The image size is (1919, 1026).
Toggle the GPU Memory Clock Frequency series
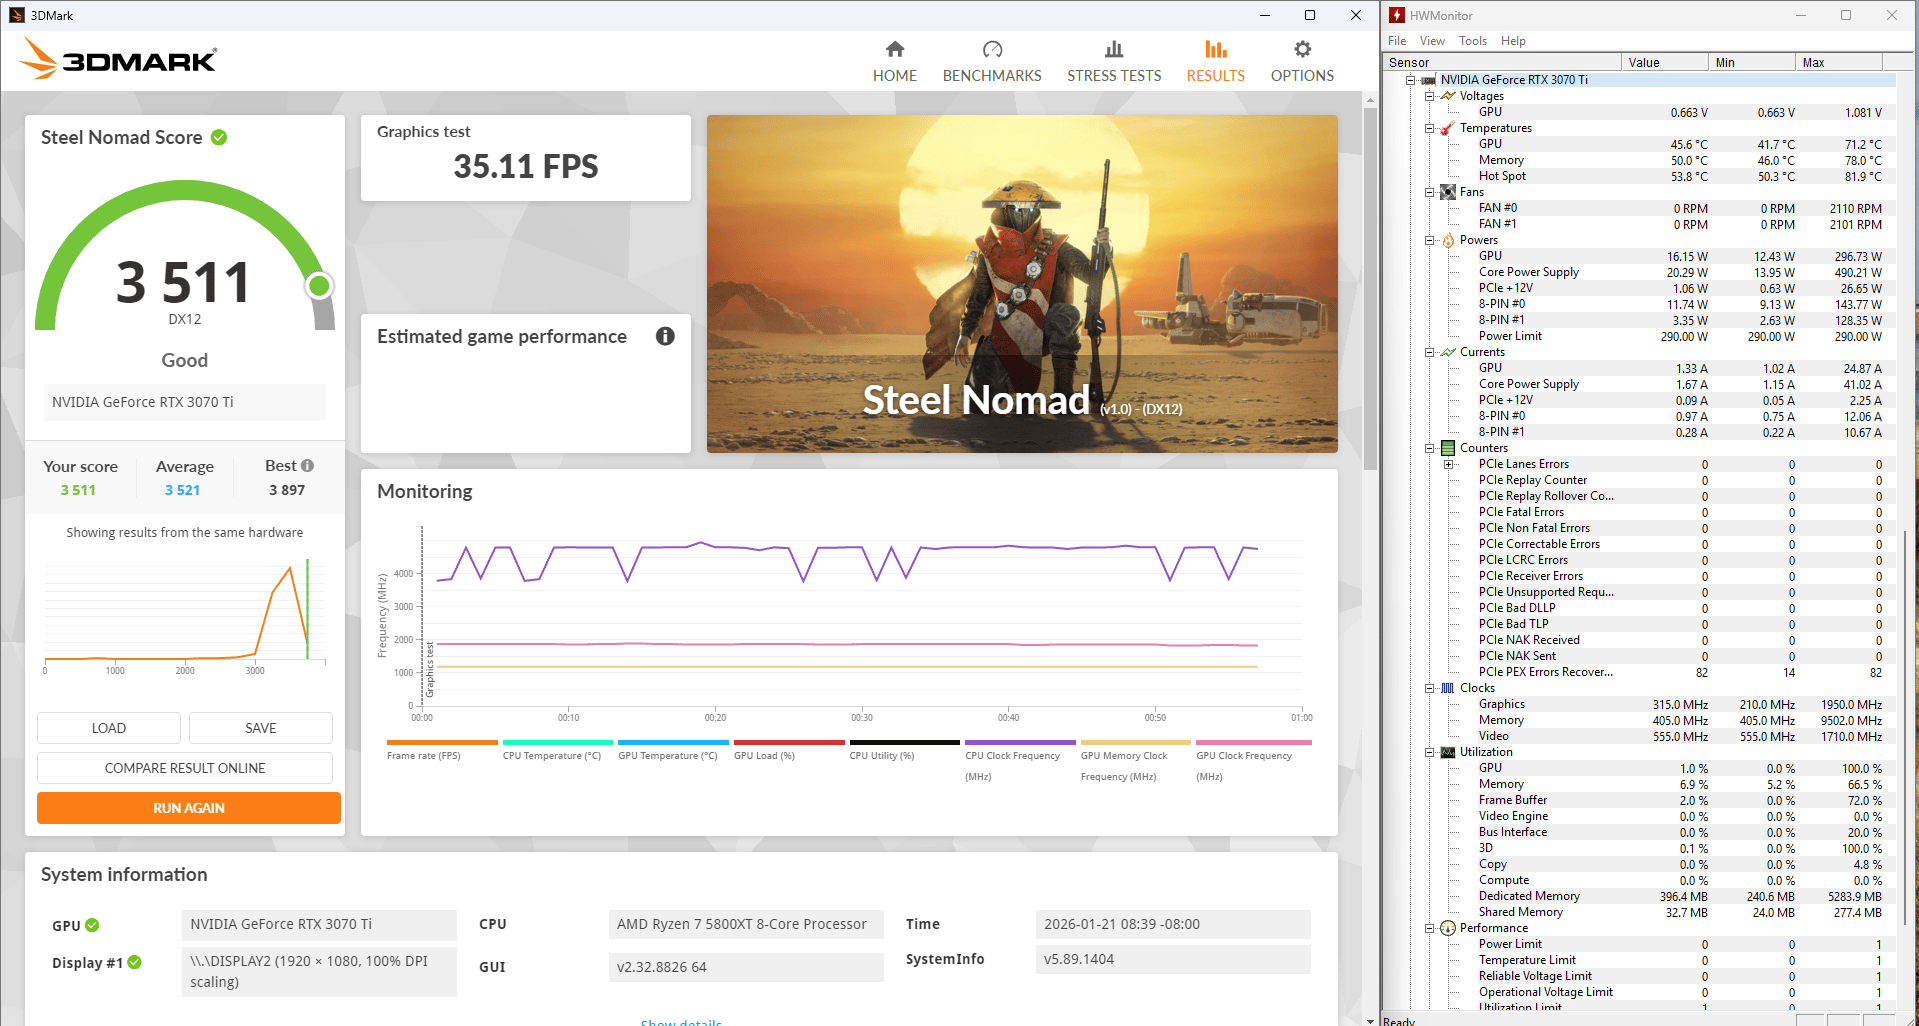point(1136,761)
